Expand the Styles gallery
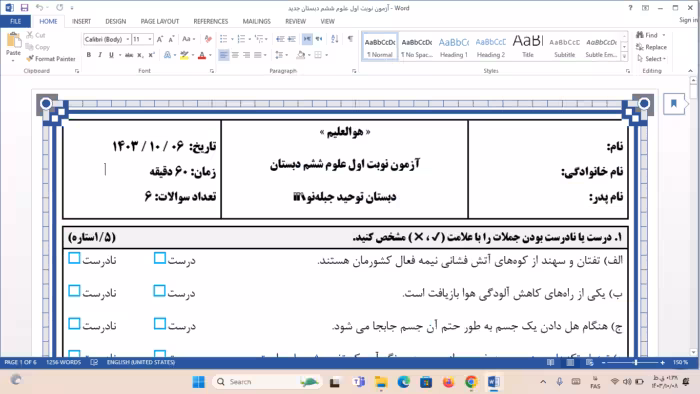 point(625,57)
